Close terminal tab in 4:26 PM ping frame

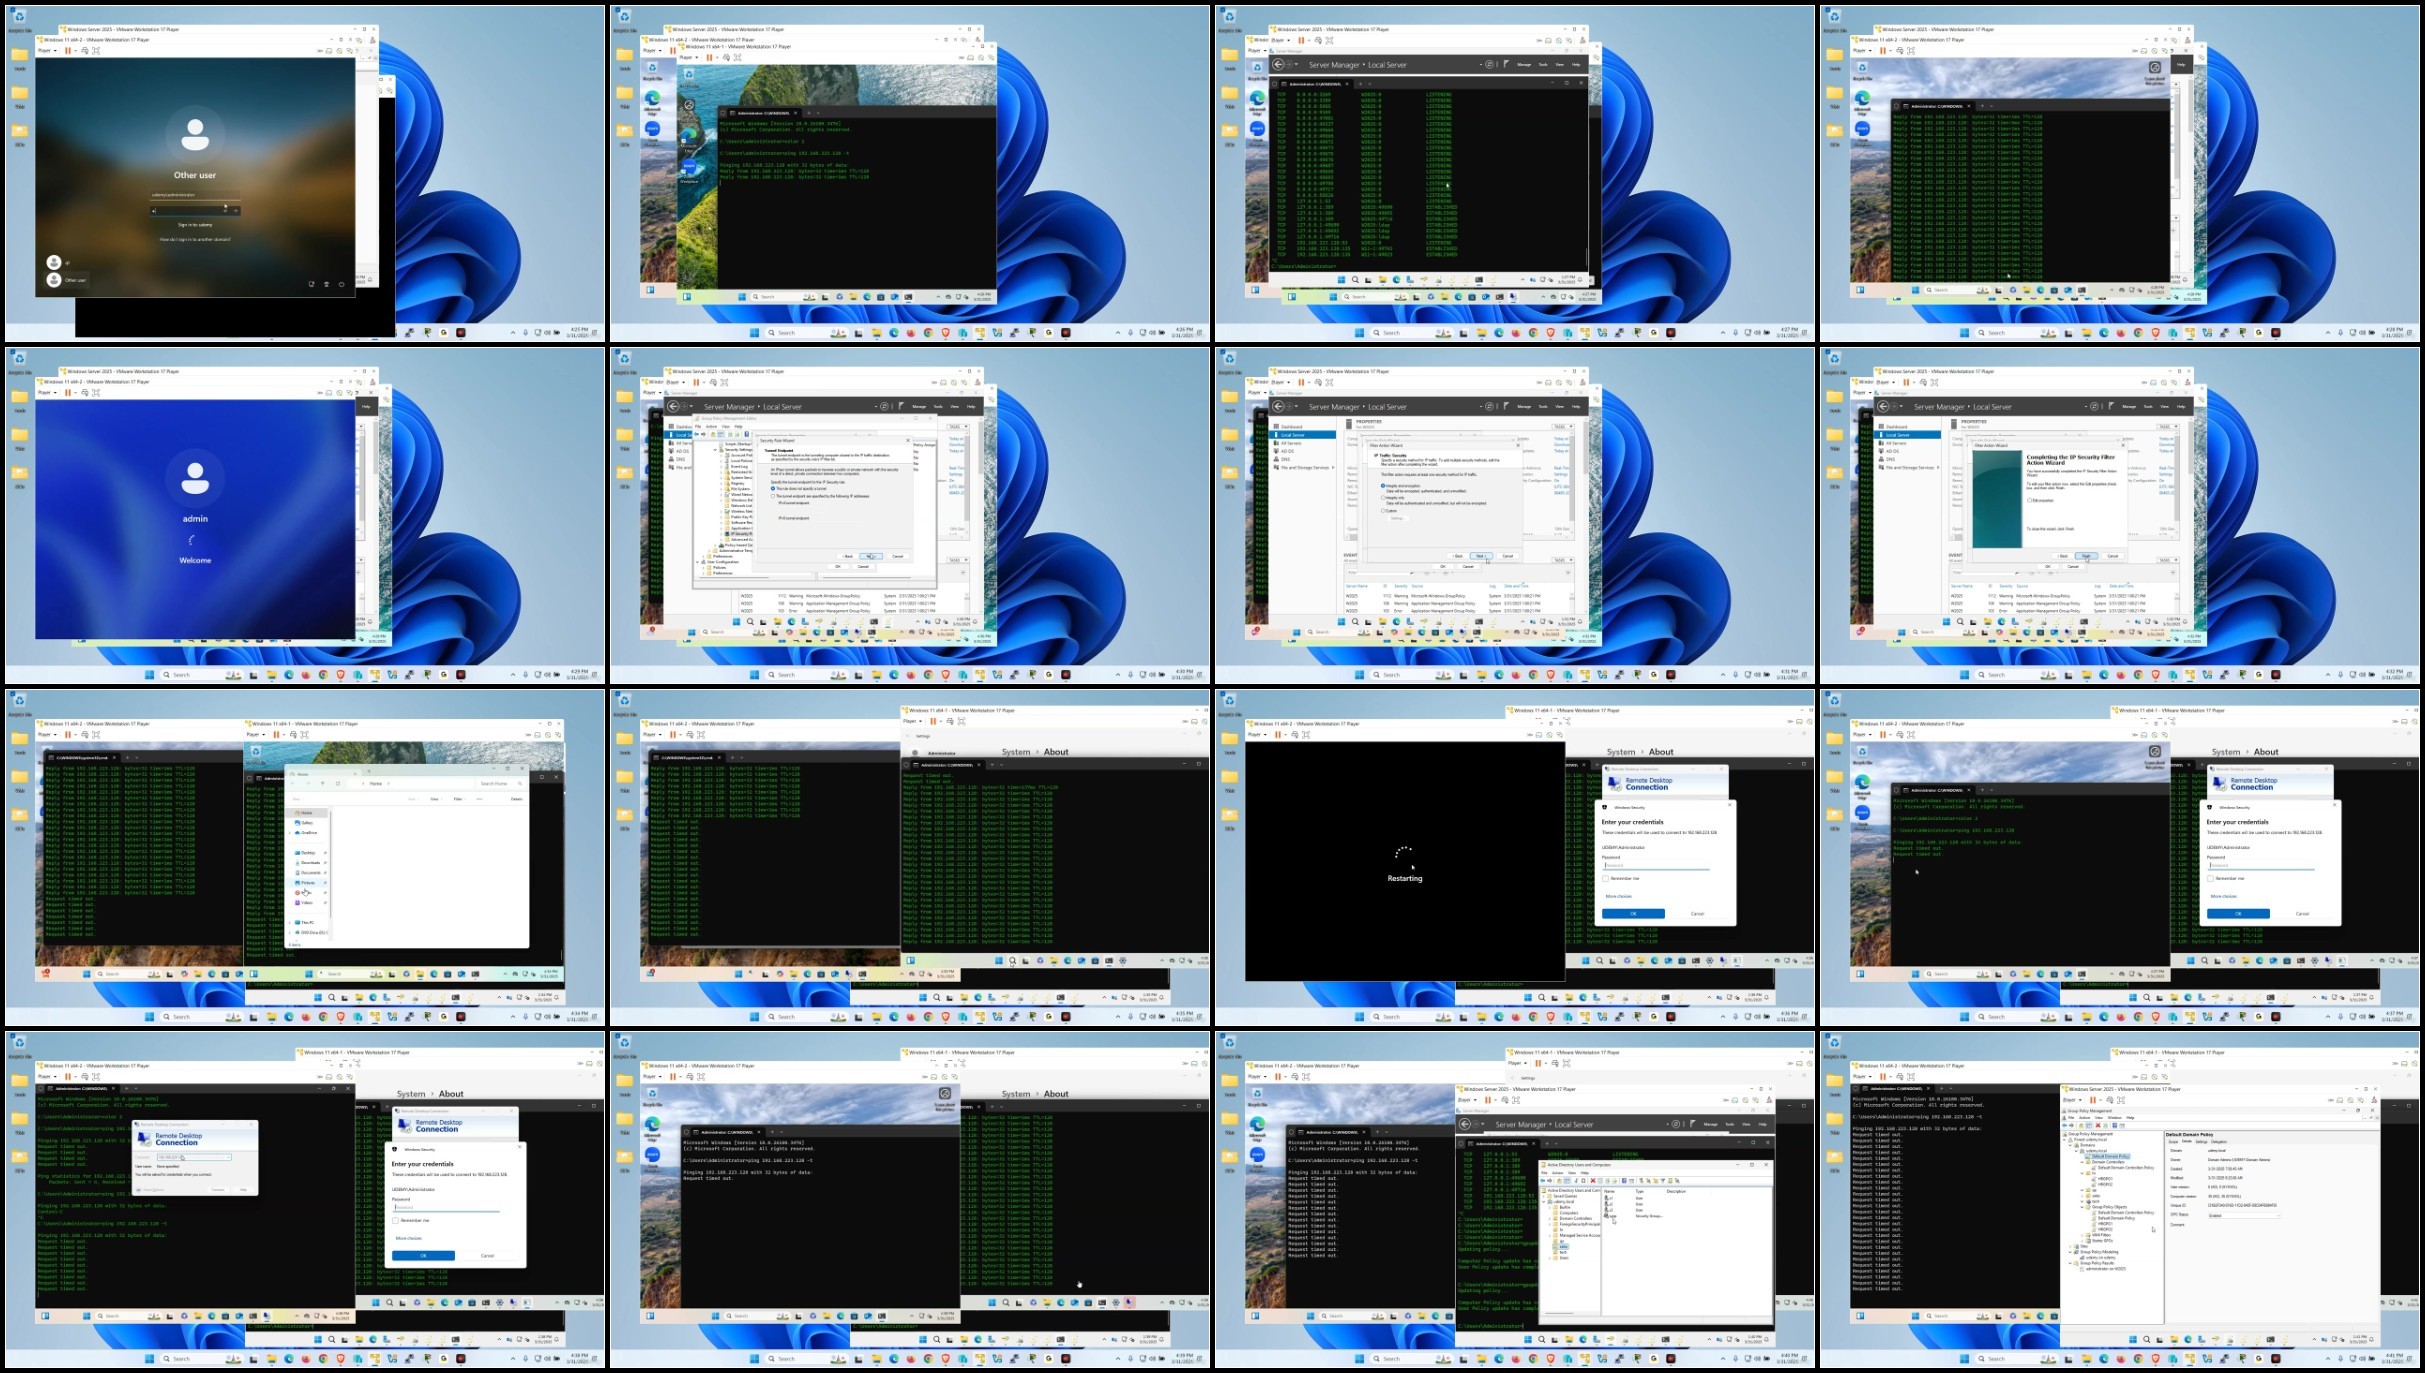(796, 113)
